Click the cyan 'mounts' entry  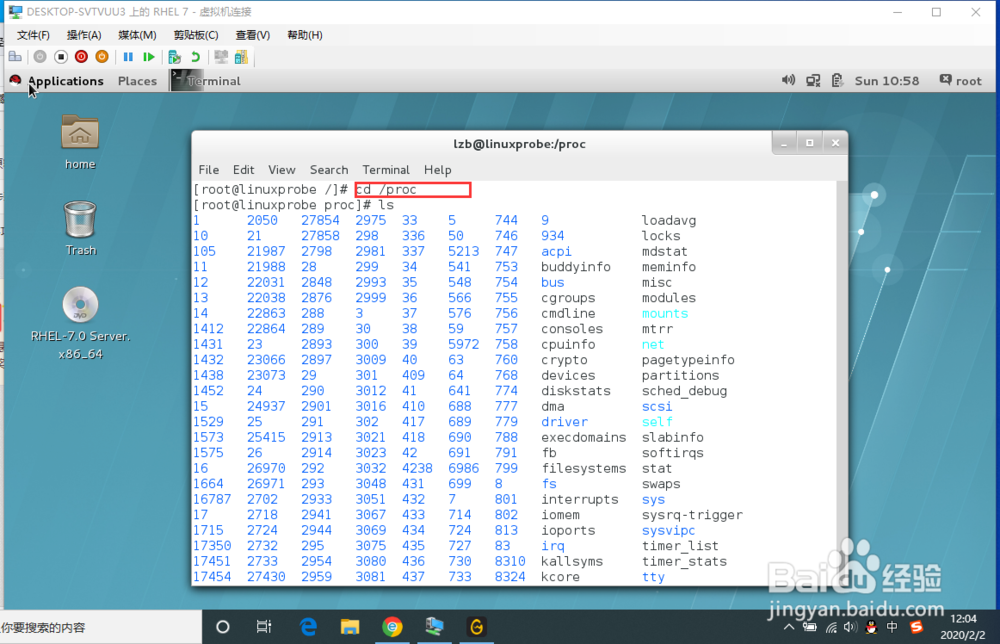(x=665, y=314)
